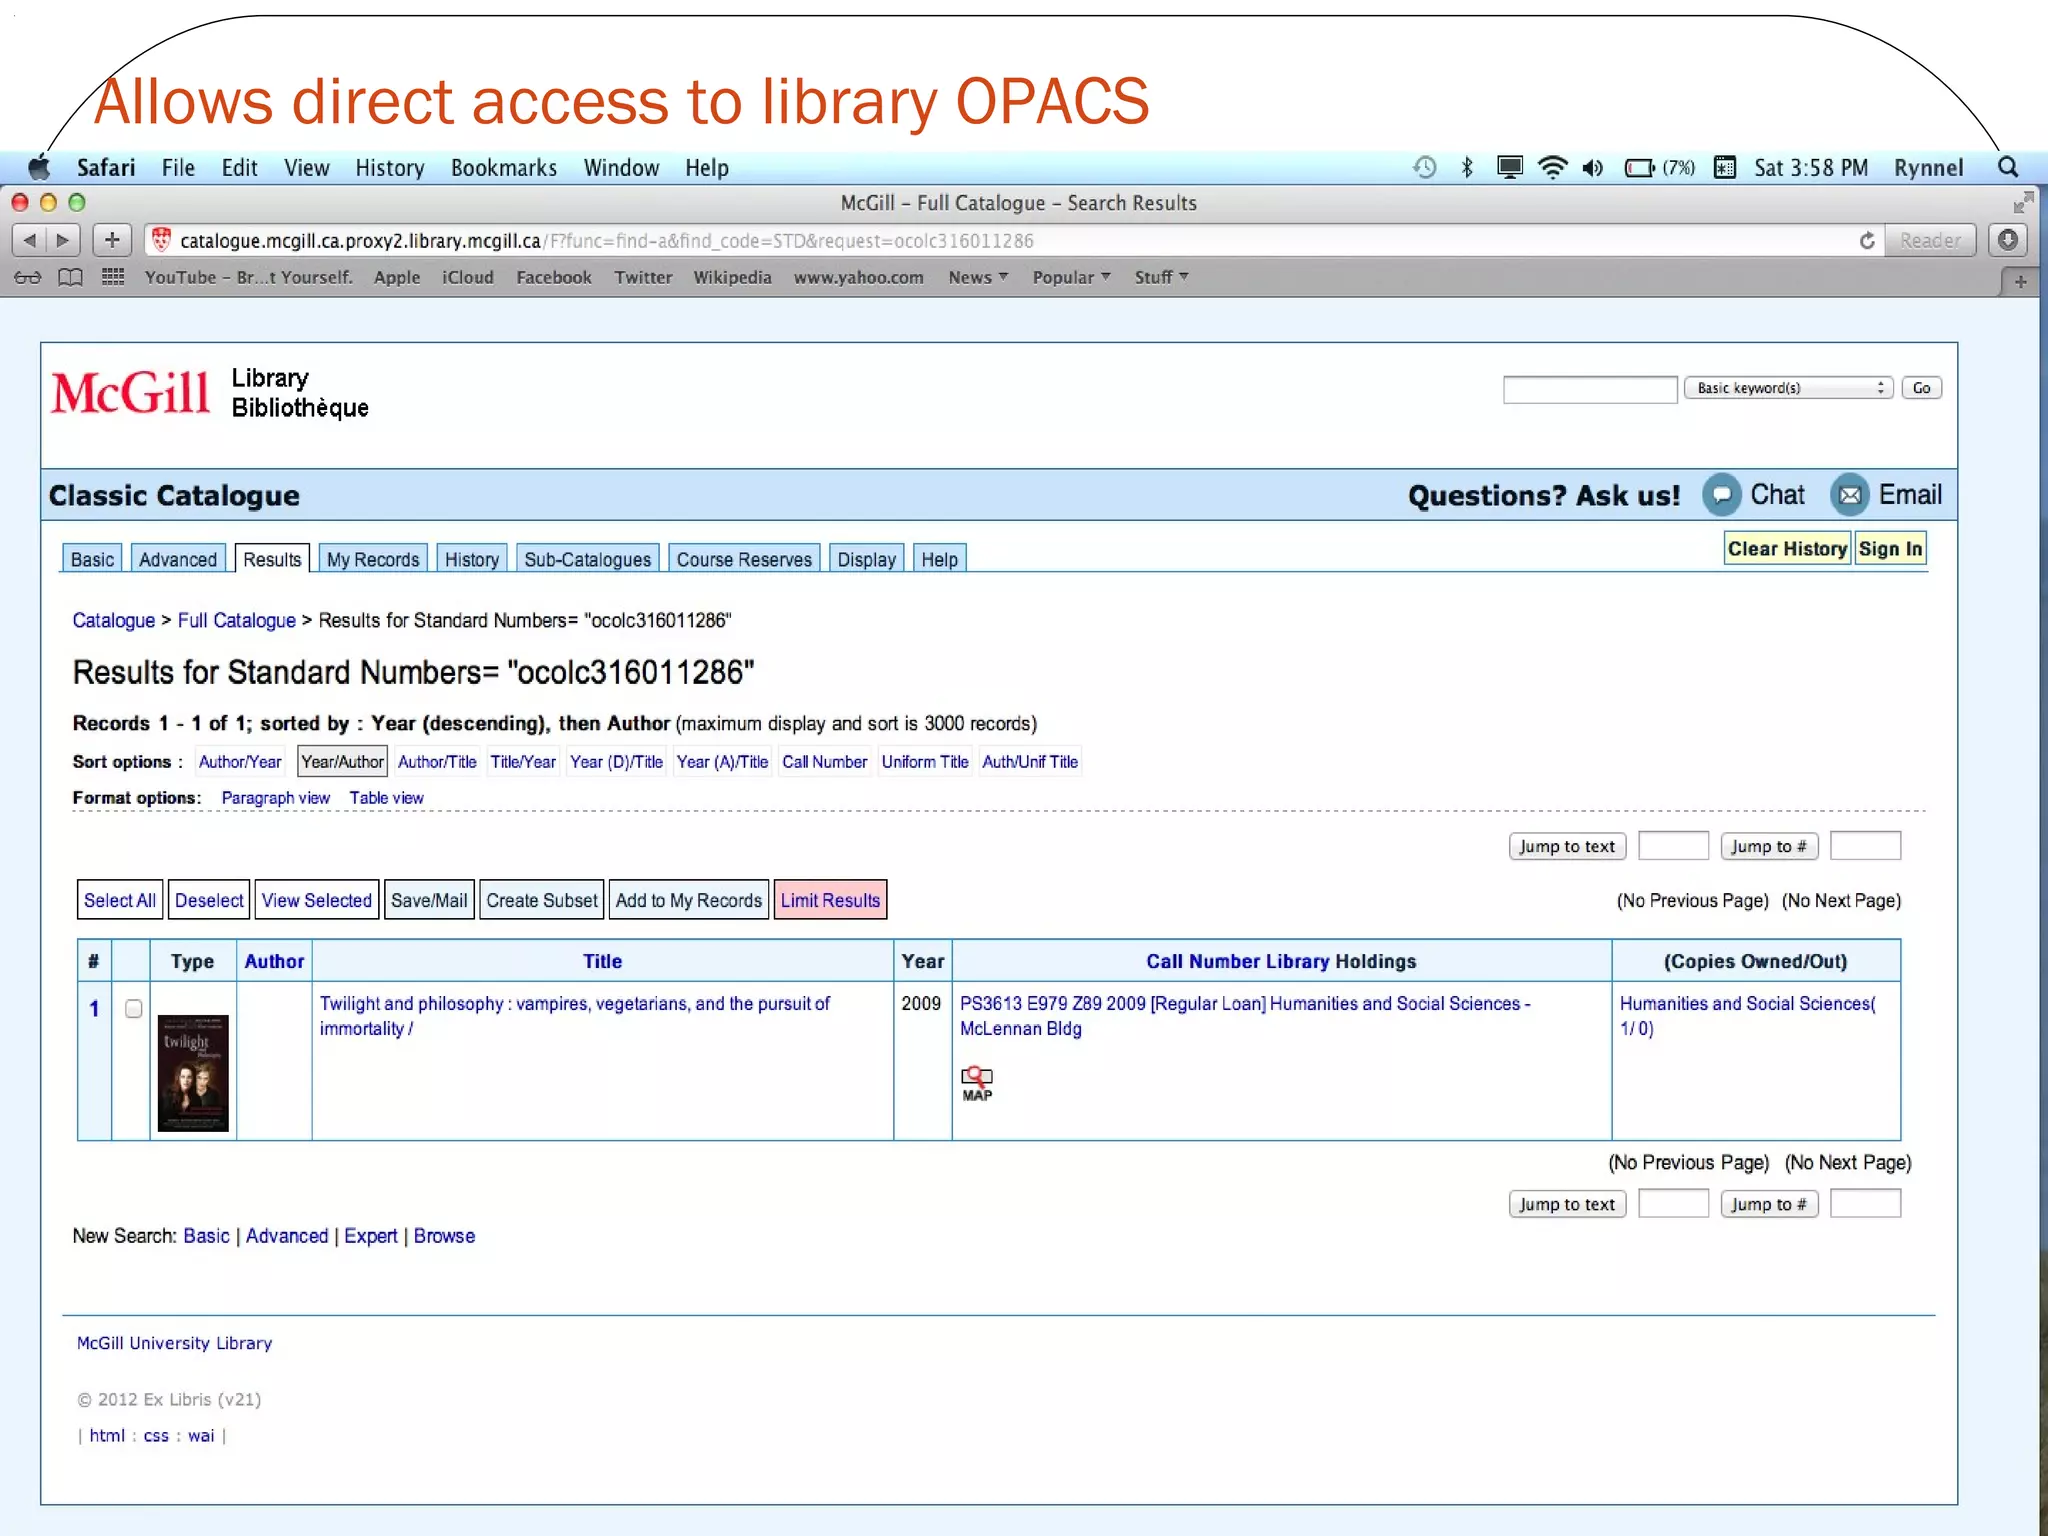Click the Chat speech bubble icon
The image size is (2048, 1536).
(x=1722, y=495)
